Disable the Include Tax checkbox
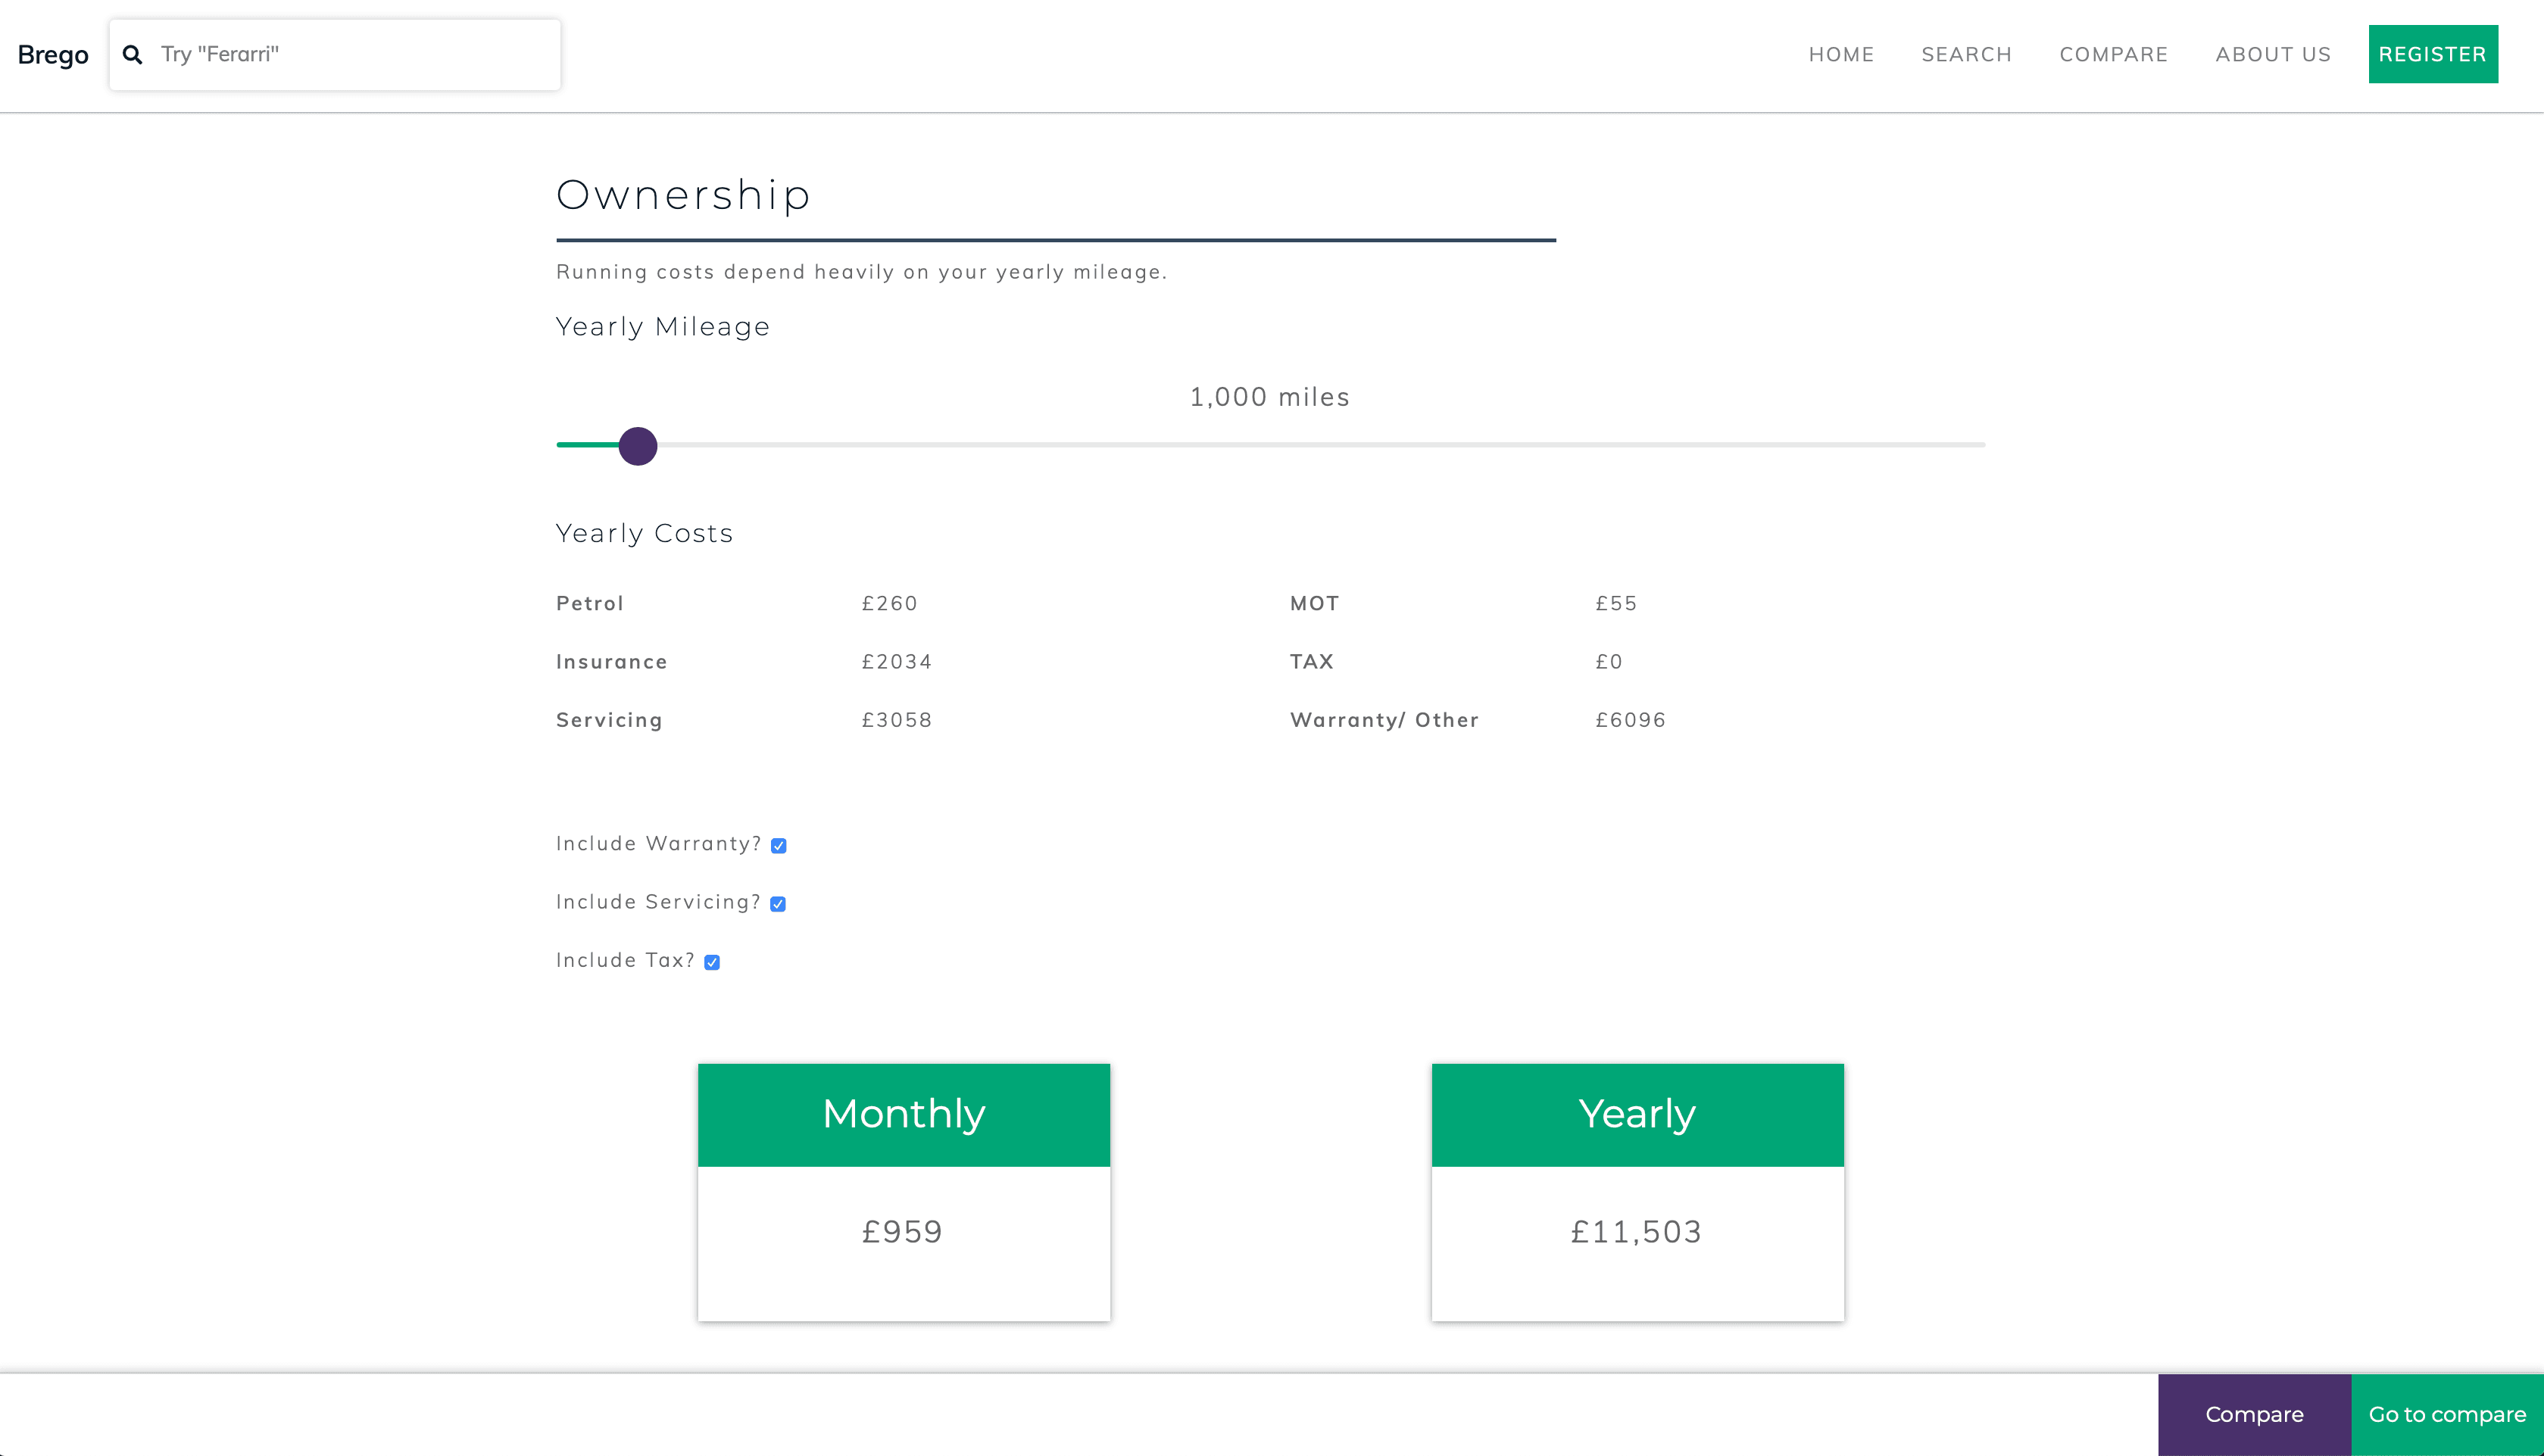 713,962
